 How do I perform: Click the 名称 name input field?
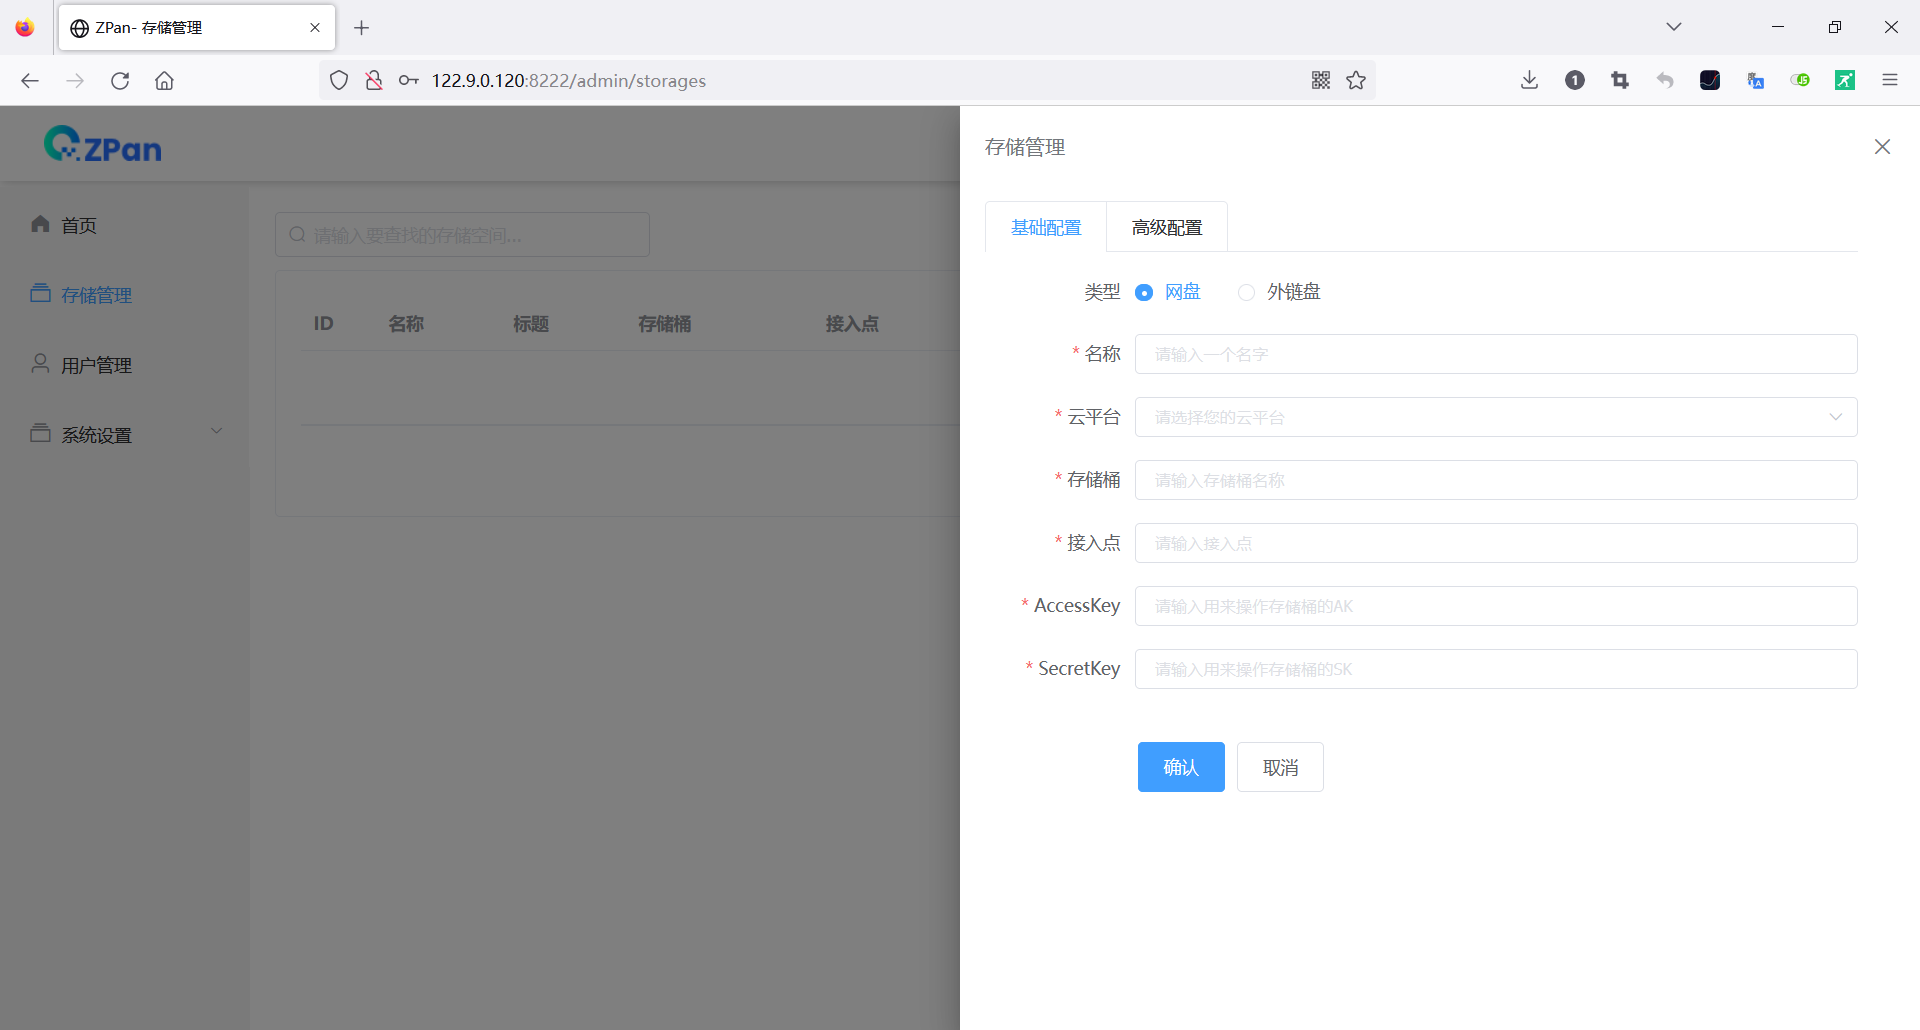click(x=1495, y=354)
